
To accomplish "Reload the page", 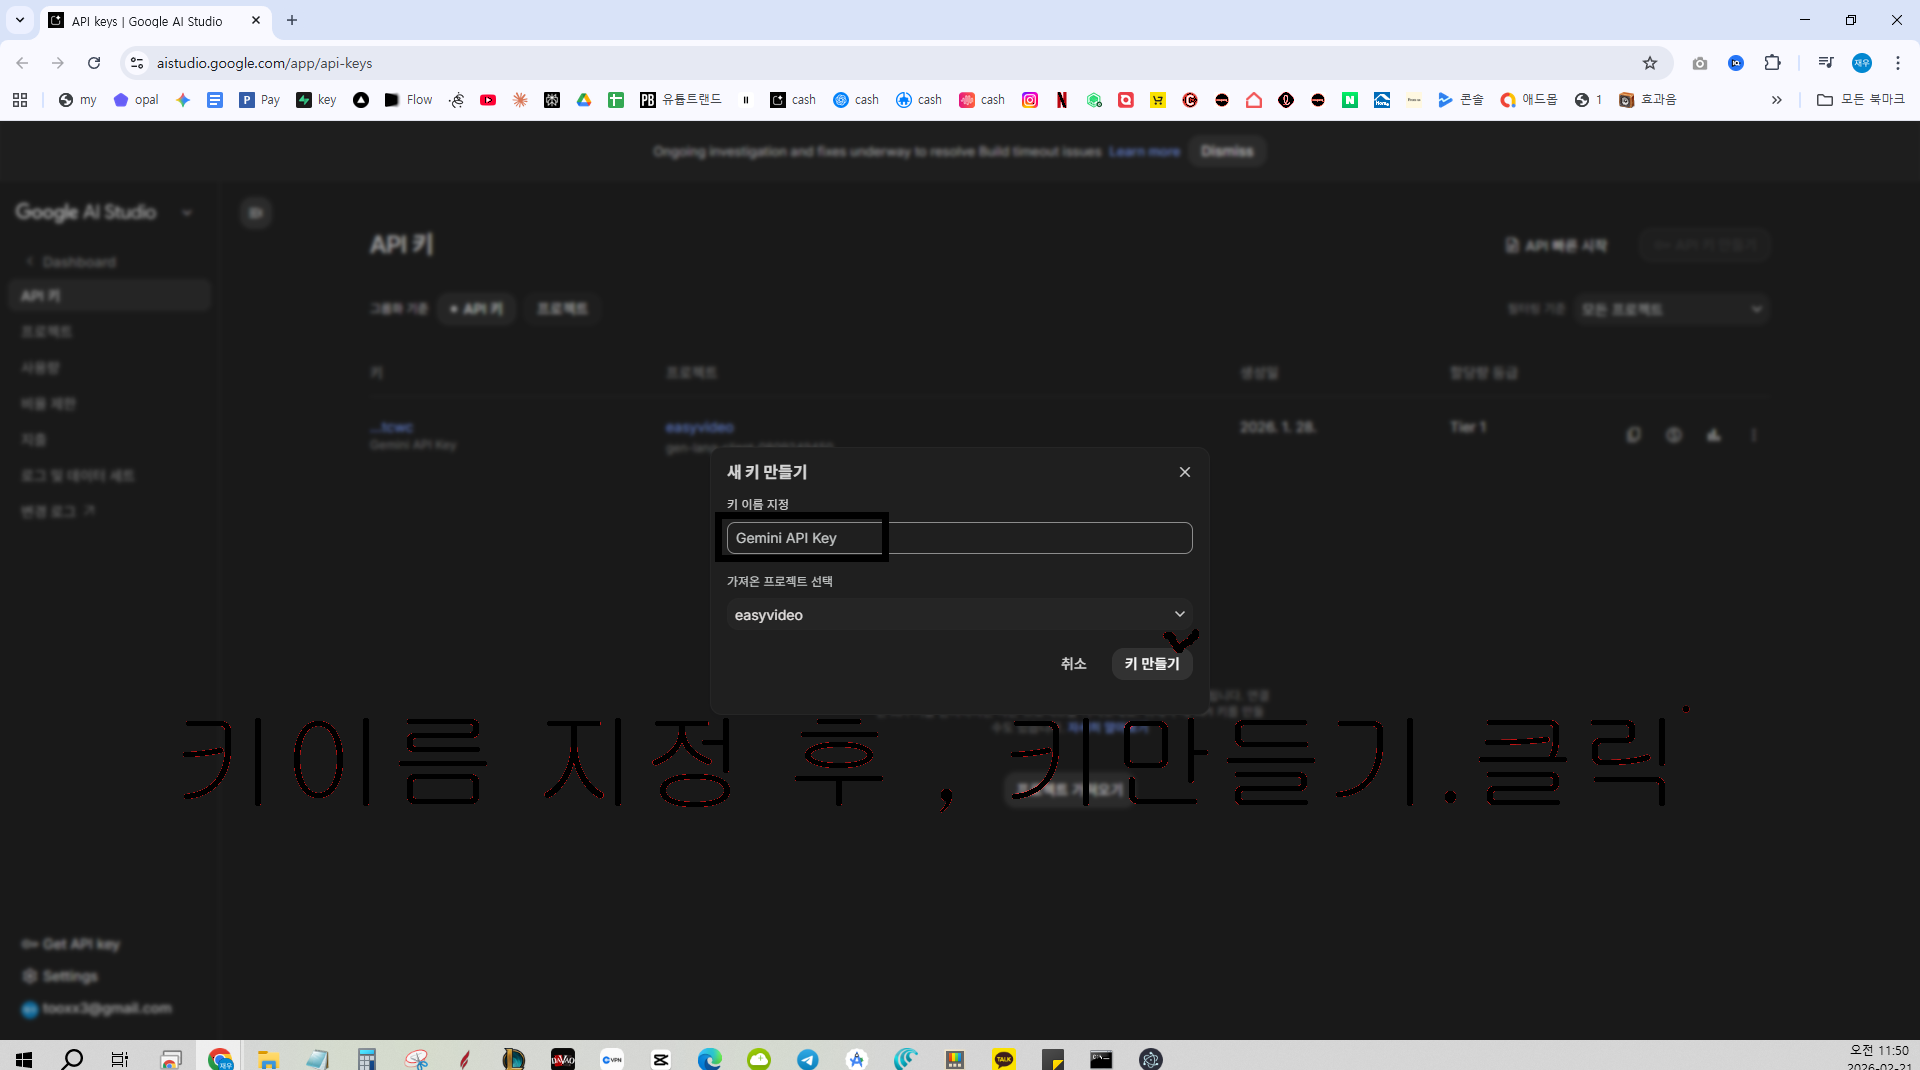I will (94, 63).
